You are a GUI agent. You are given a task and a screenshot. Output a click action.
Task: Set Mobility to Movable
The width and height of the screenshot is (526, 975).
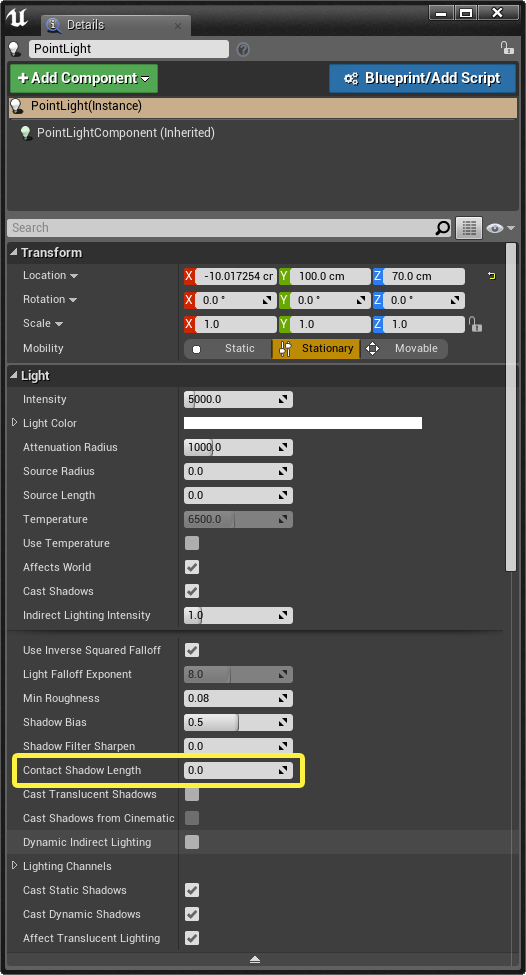[x=404, y=349]
